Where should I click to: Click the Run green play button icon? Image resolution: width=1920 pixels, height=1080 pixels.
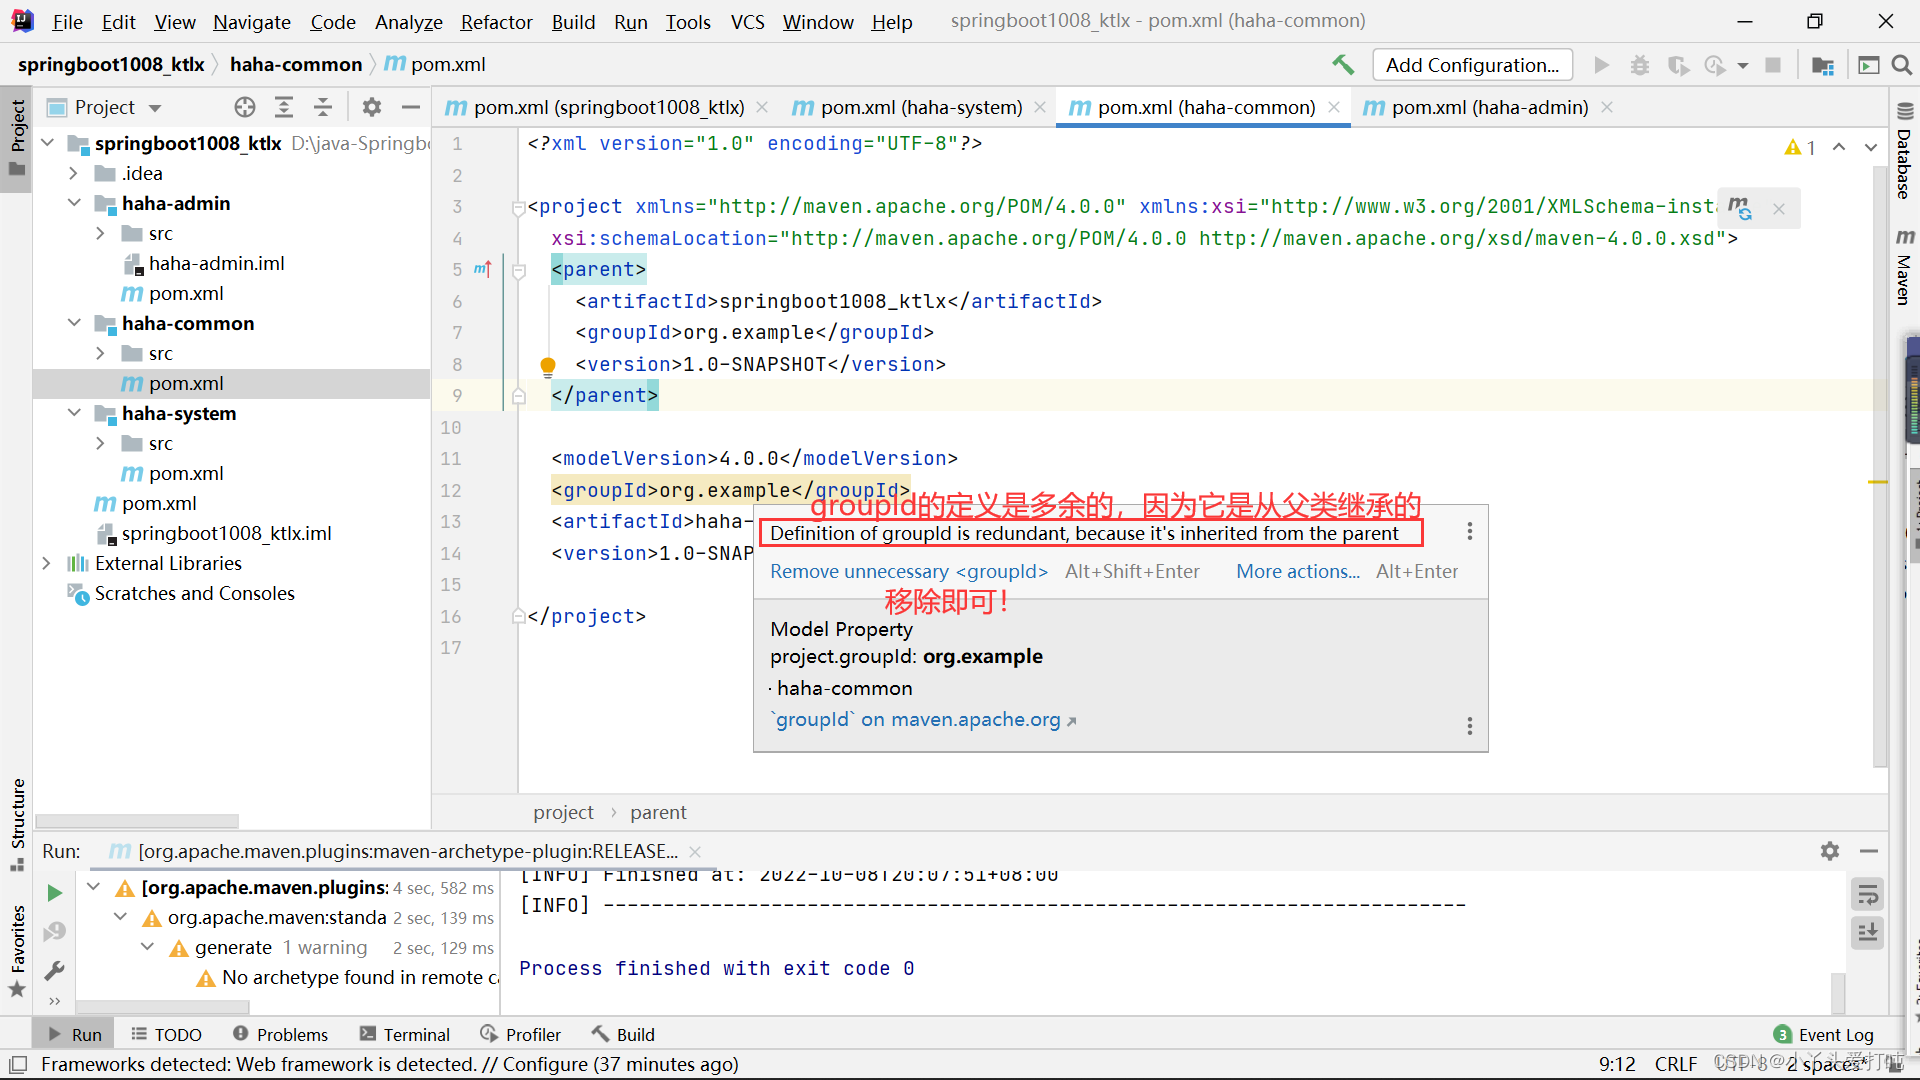[x=55, y=893]
